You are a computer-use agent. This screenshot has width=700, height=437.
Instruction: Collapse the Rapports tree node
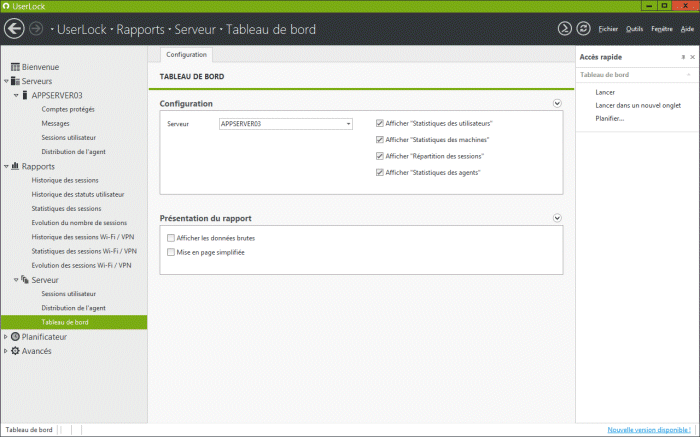6,166
